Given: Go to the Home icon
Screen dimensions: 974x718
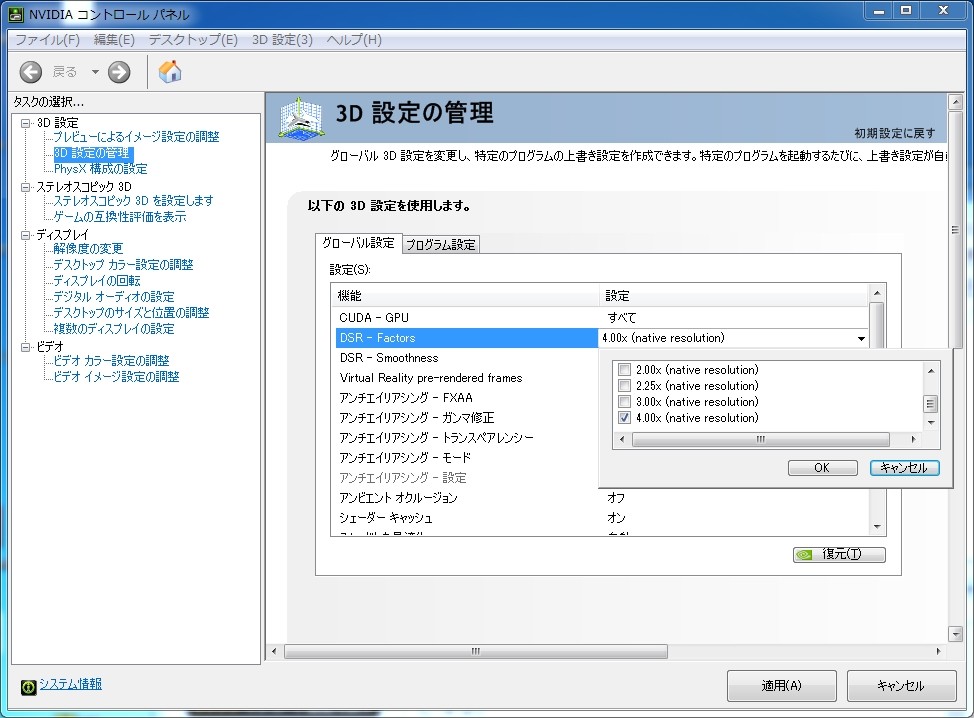Looking at the screenshot, I should pos(170,71).
